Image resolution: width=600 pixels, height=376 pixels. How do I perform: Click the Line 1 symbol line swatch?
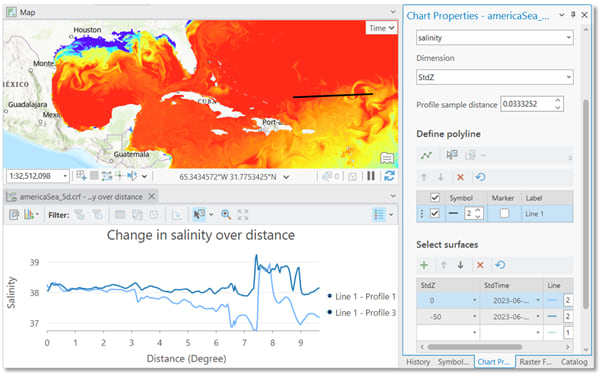[x=453, y=213]
